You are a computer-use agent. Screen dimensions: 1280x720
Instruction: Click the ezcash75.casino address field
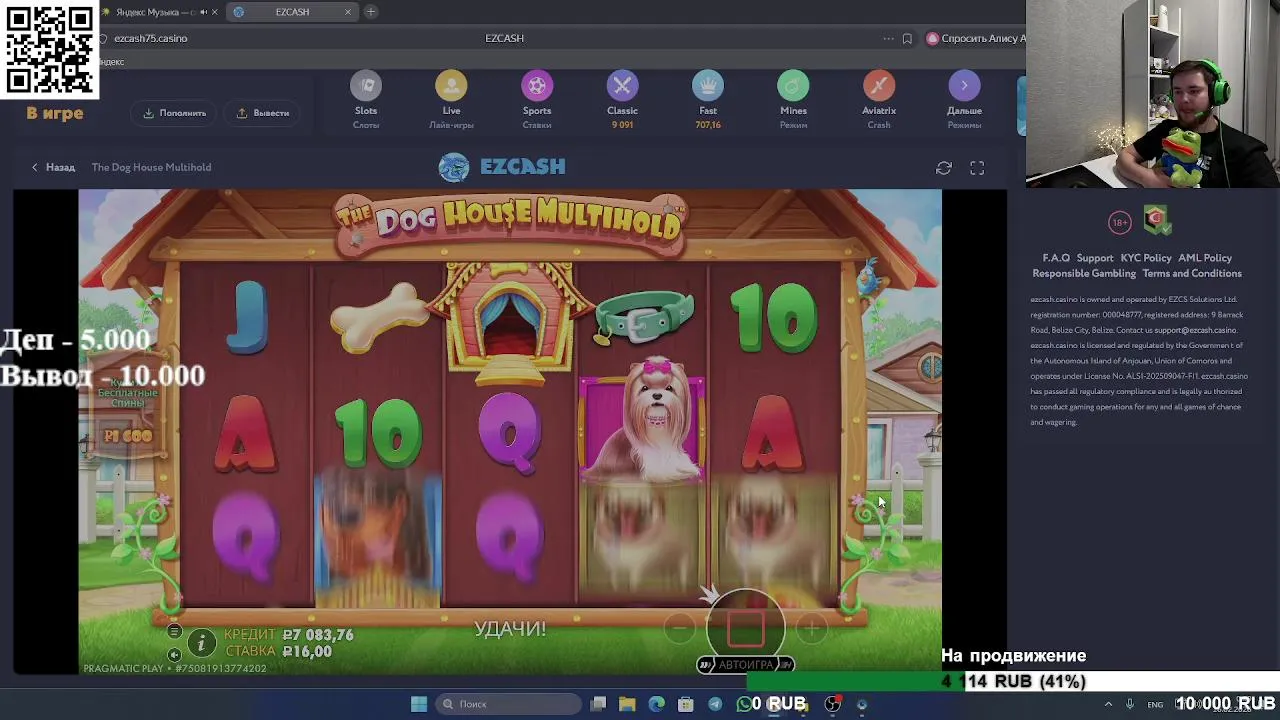pyautogui.click(x=150, y=38)
